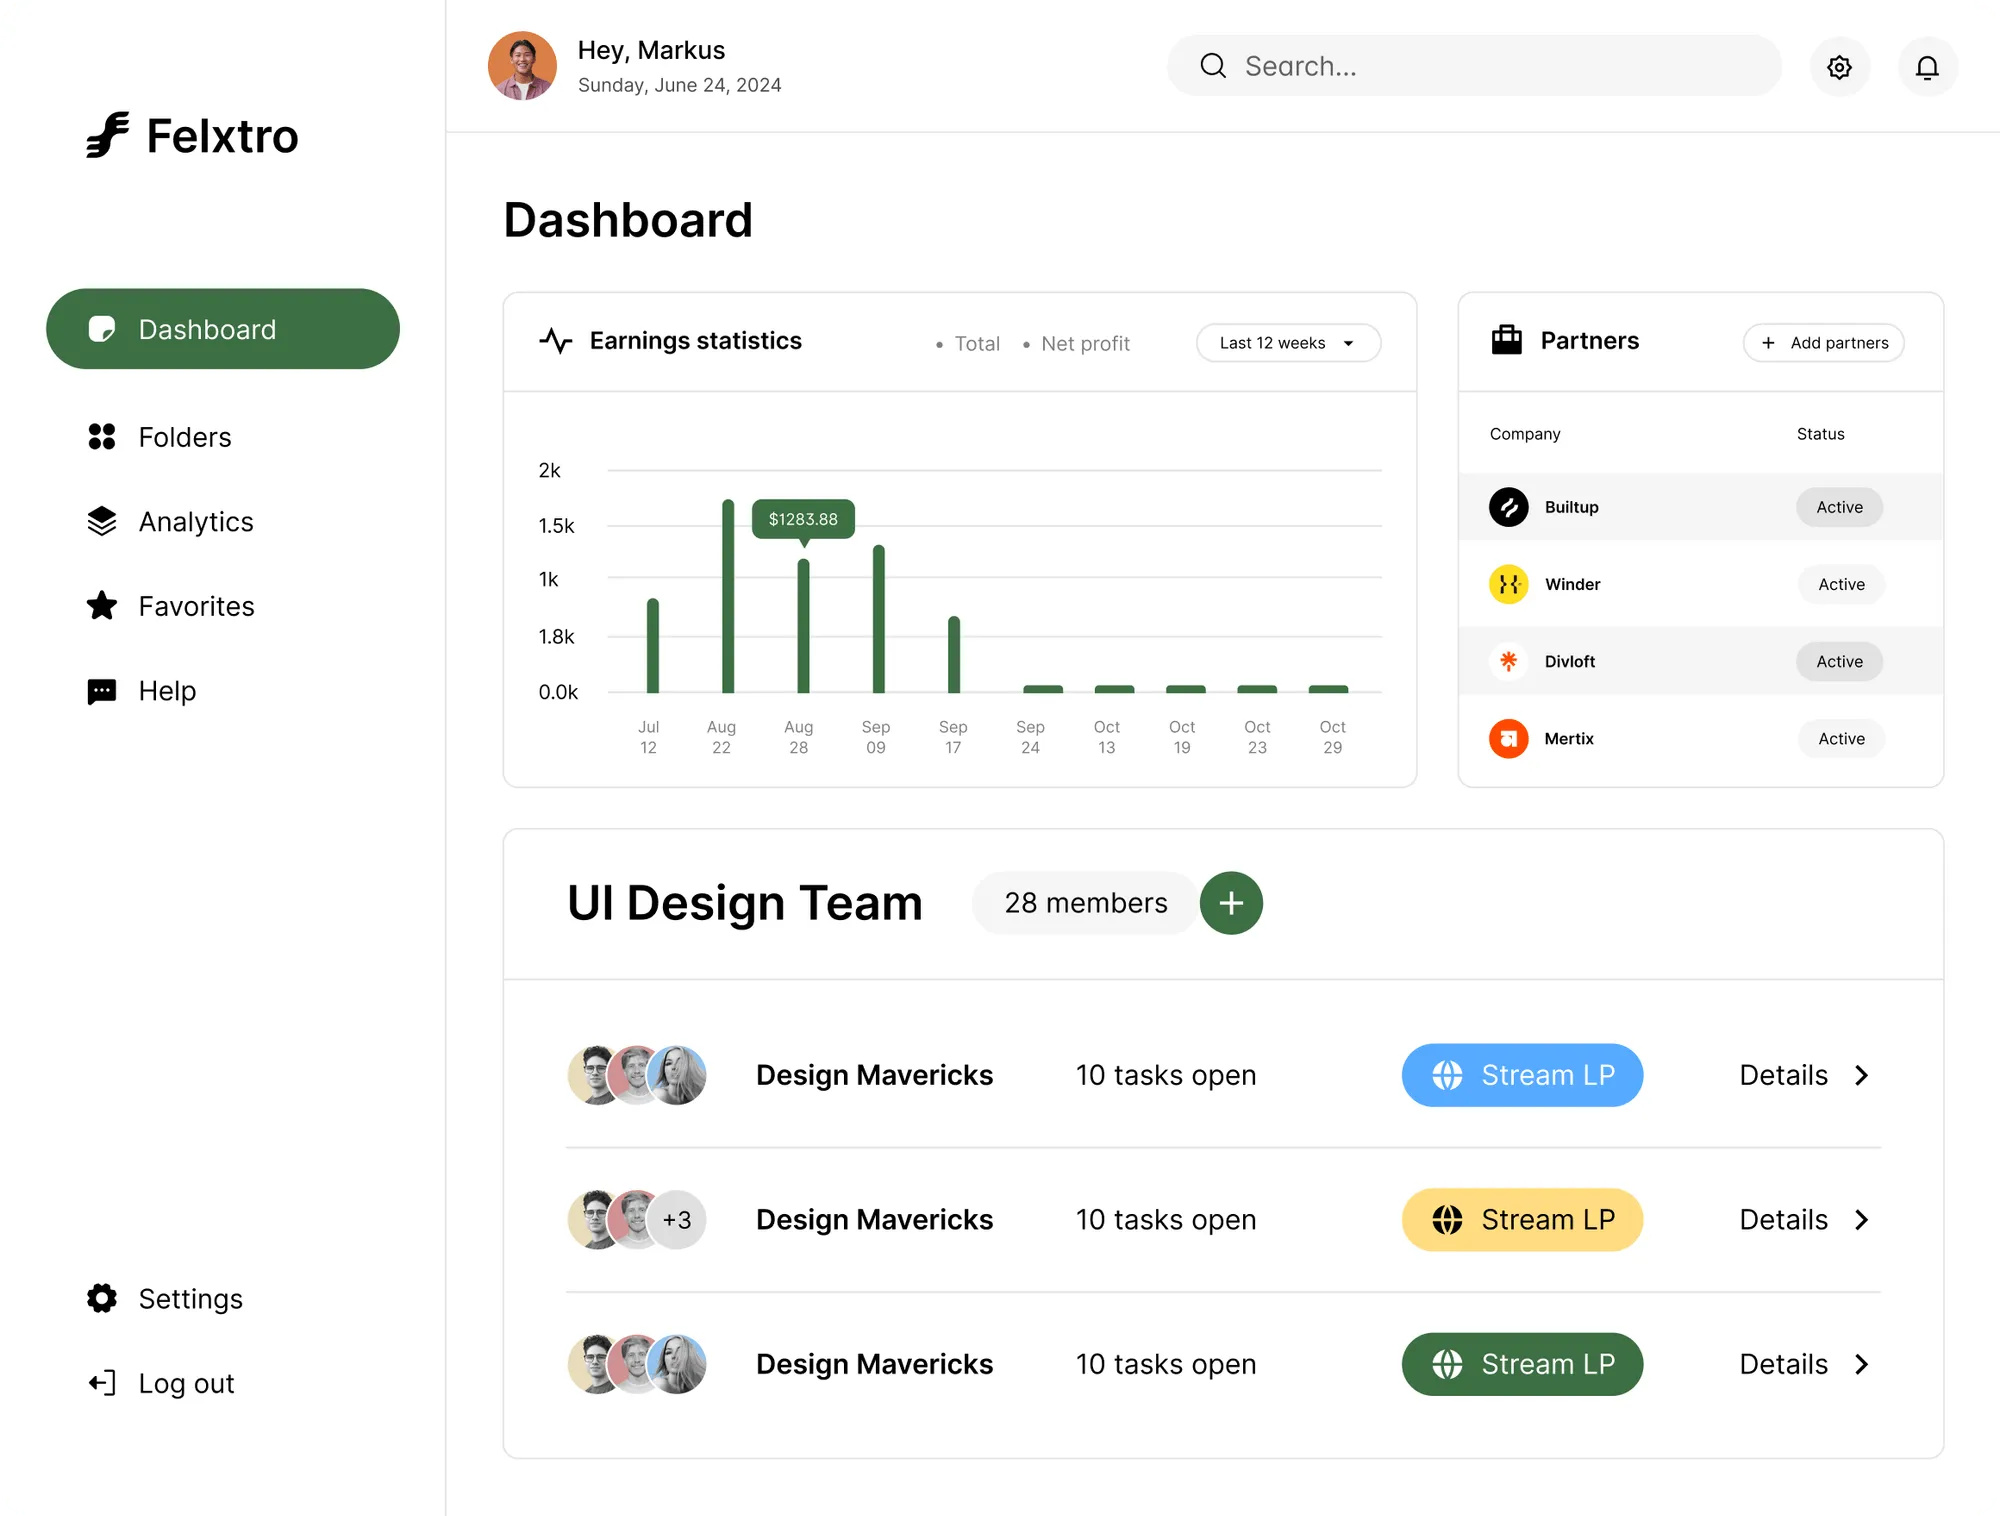This screenshot has height=1516, width=2000.
Task: Click into the Search field
Action: coord(1474,66)
